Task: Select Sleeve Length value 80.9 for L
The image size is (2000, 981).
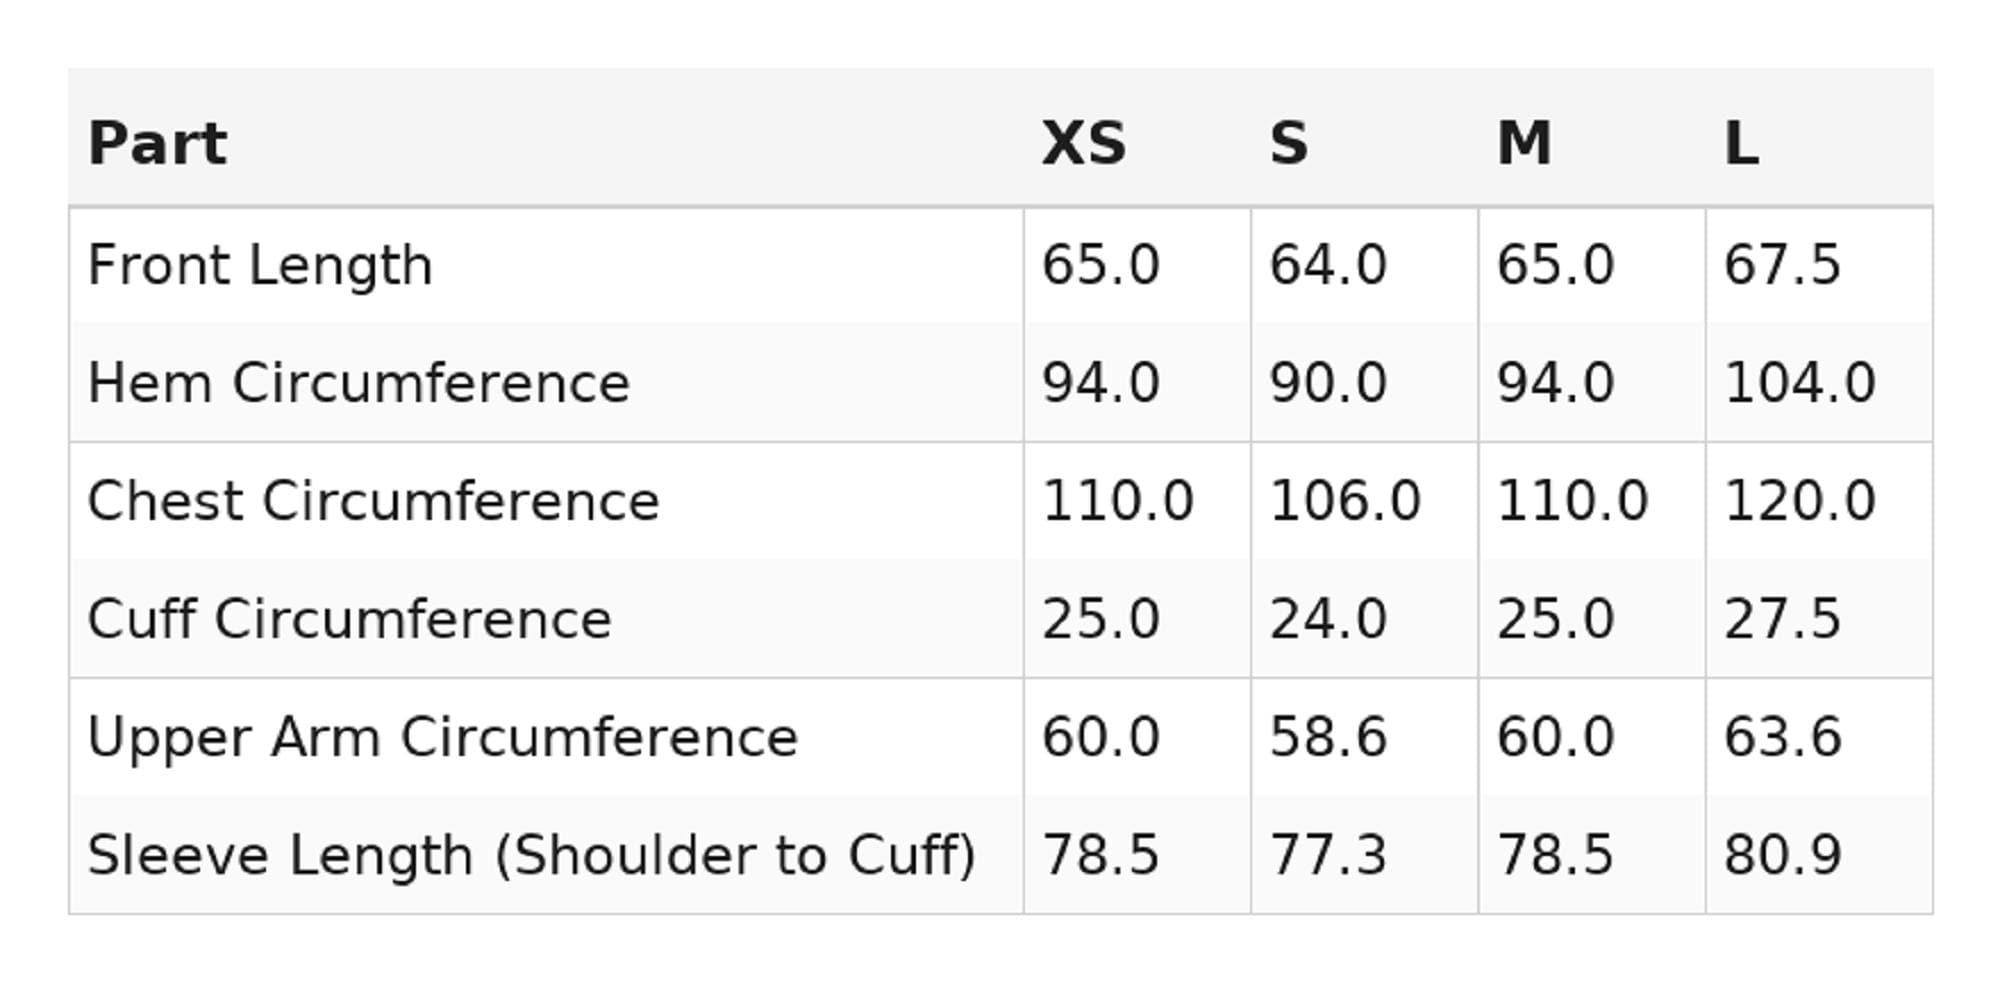Action: [1782, 855]
